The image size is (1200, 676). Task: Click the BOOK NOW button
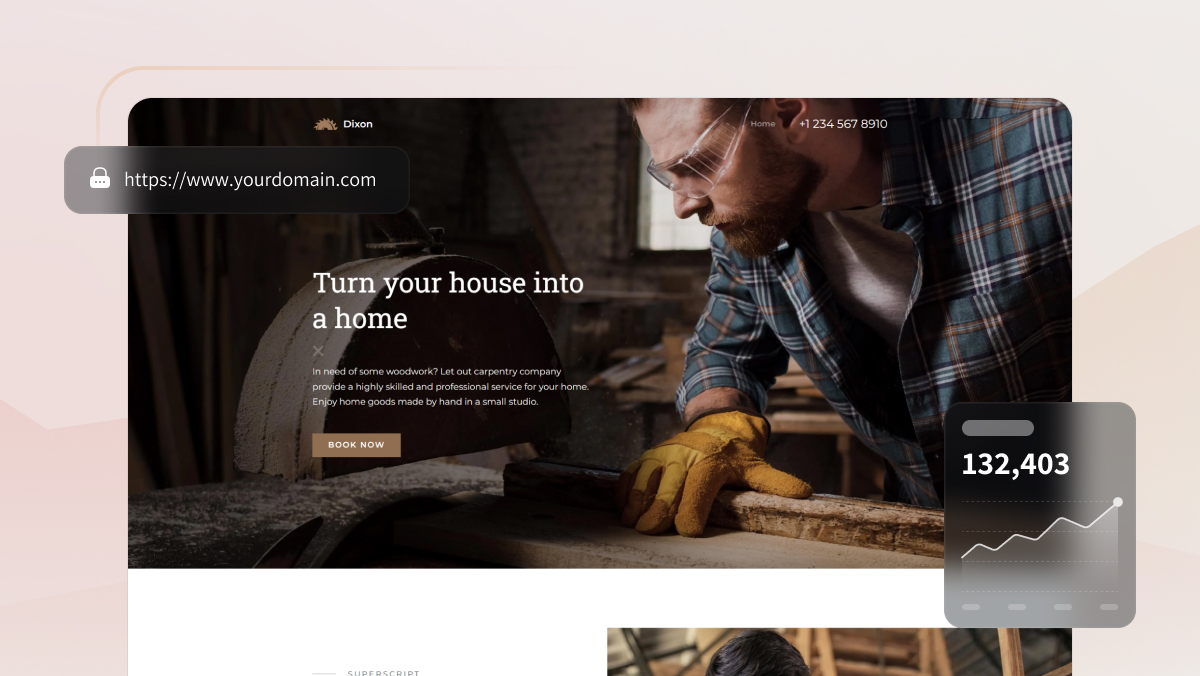point(356,445)
